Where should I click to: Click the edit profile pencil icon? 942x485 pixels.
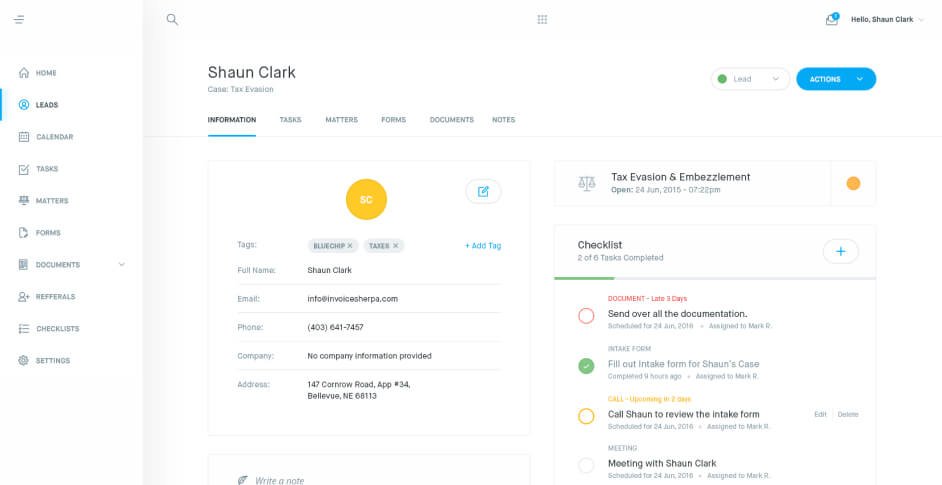tap(483, 191)
